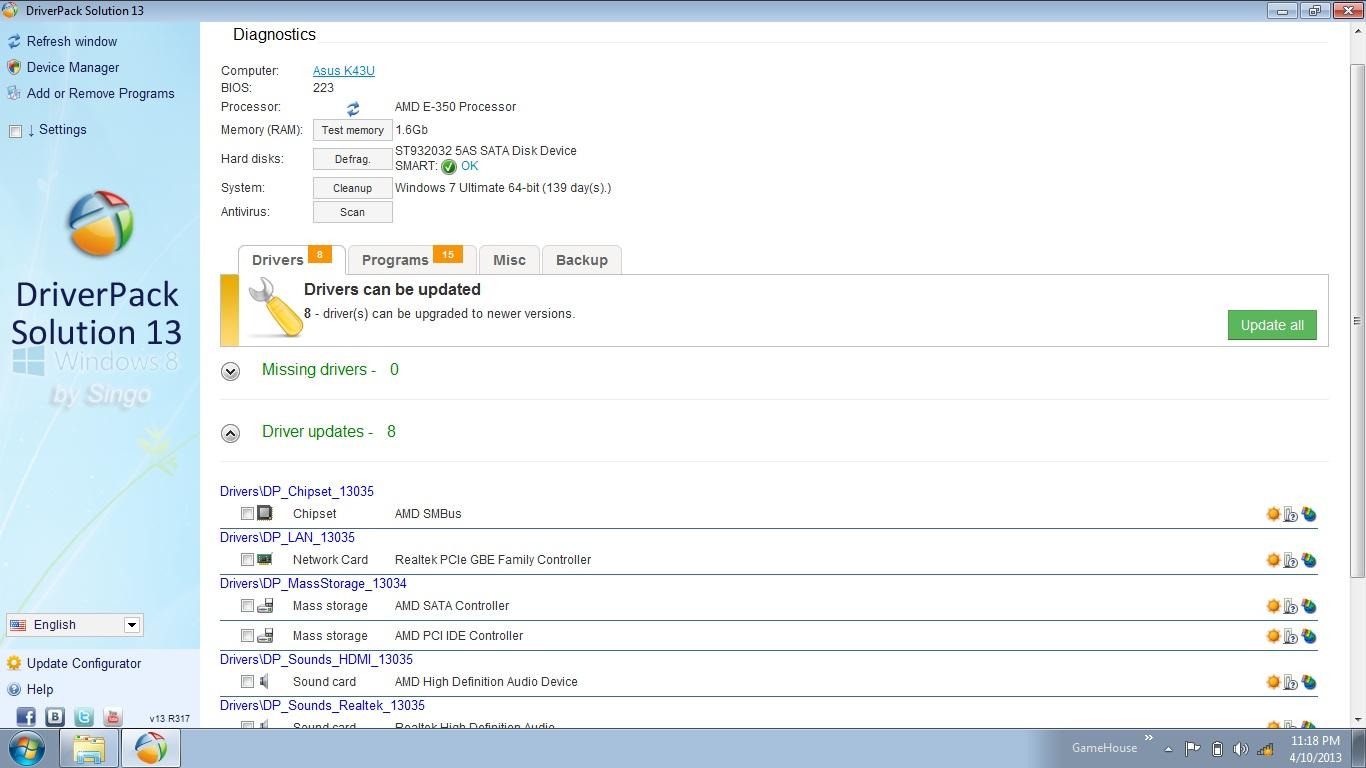Open the Backup tab
The image size is (1366, 768).
582,260
